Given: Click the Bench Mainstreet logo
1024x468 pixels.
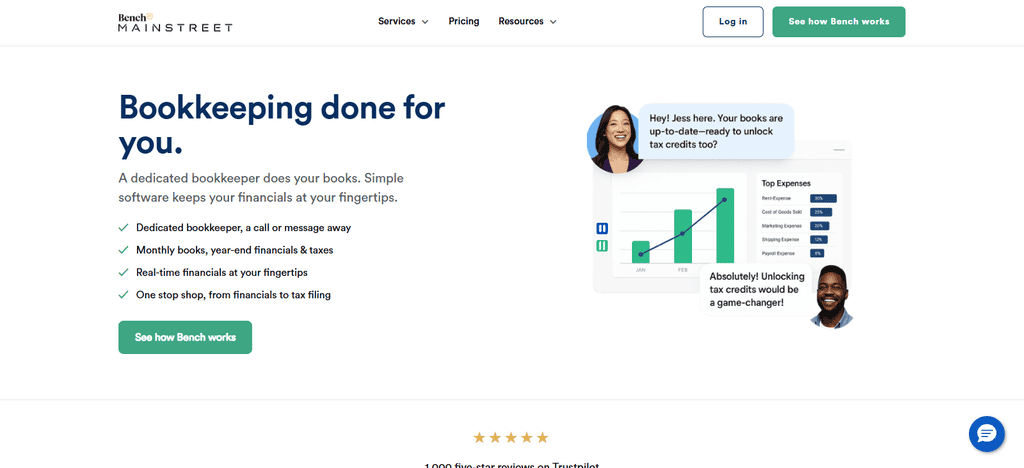Looking at the screenshot, I should click(x=175, y=22).
